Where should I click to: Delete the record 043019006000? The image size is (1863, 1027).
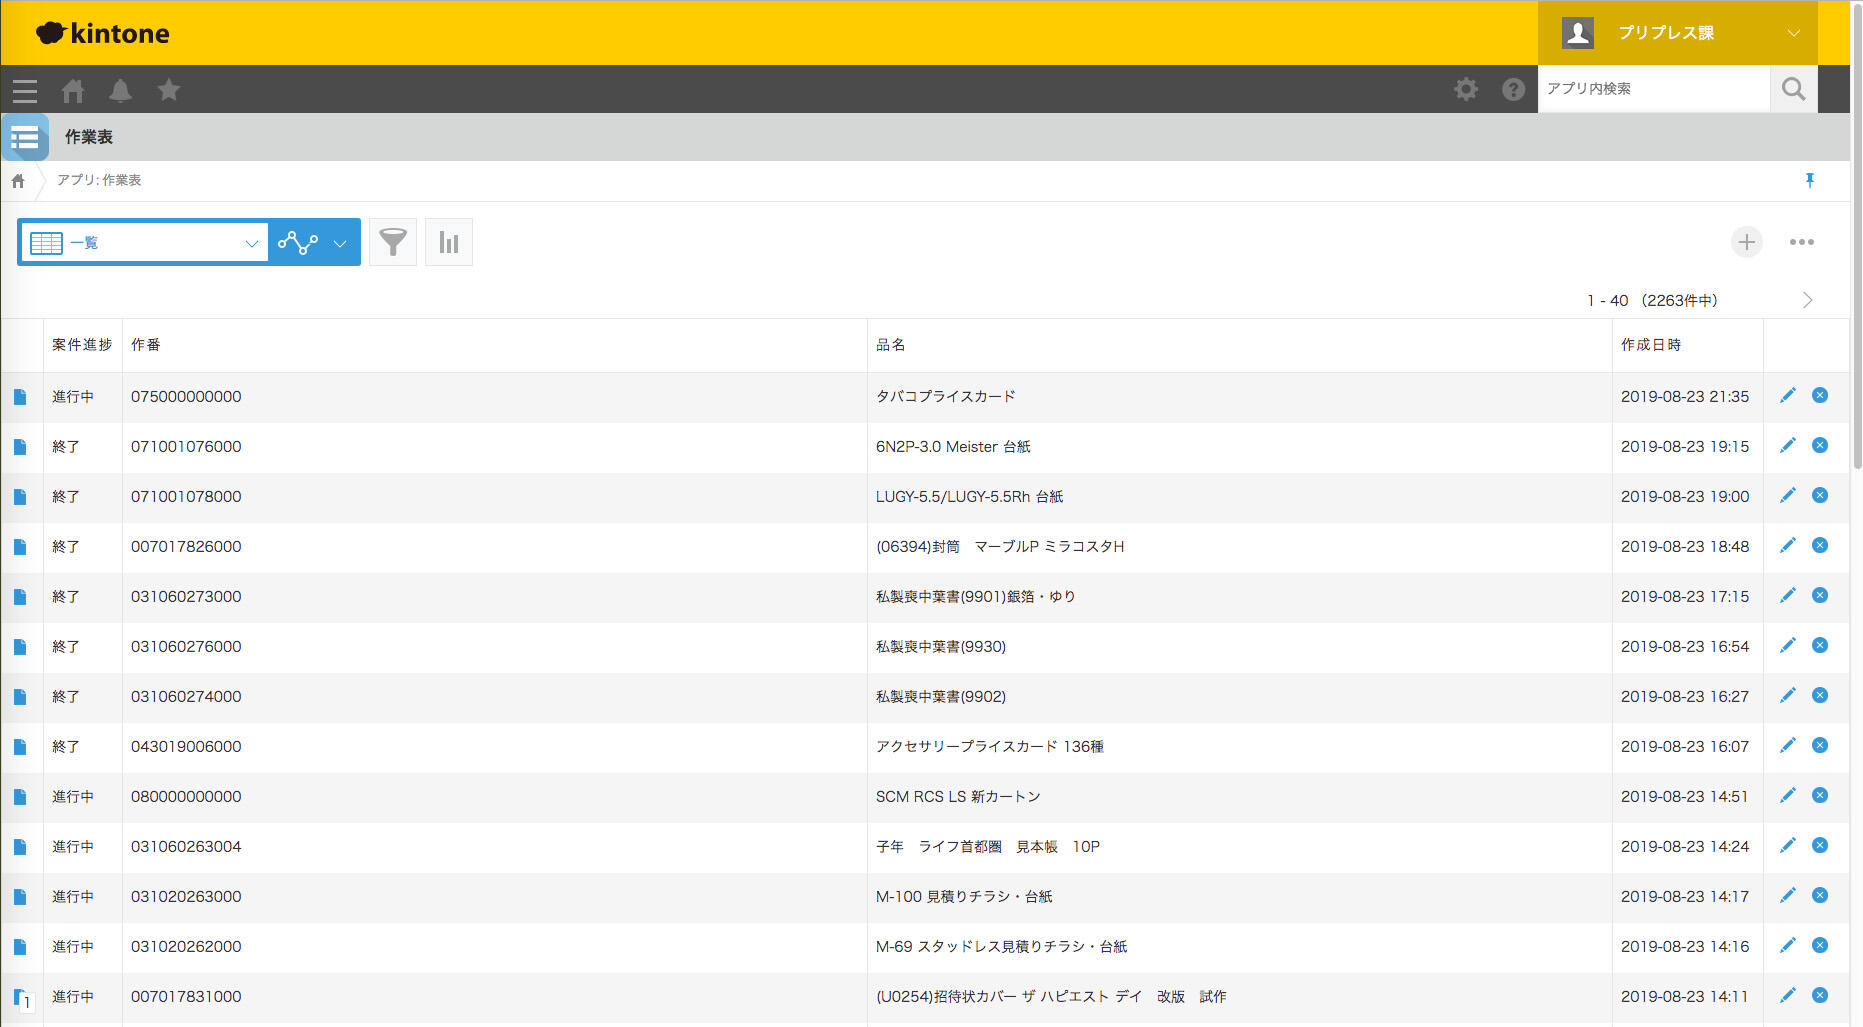[x=1820, y=745]
